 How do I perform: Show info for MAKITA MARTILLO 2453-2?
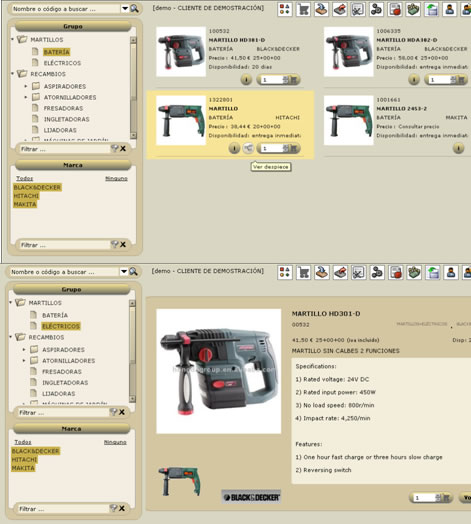tap(458, 148)
